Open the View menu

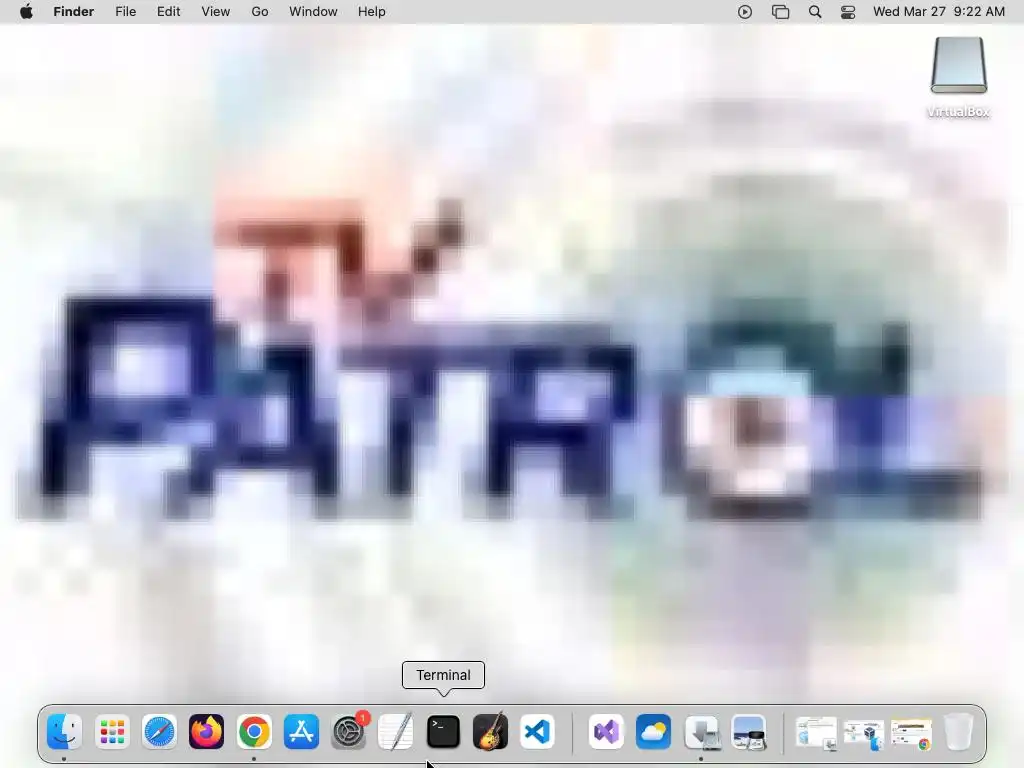pyautogui.click(x=216, y=12)
